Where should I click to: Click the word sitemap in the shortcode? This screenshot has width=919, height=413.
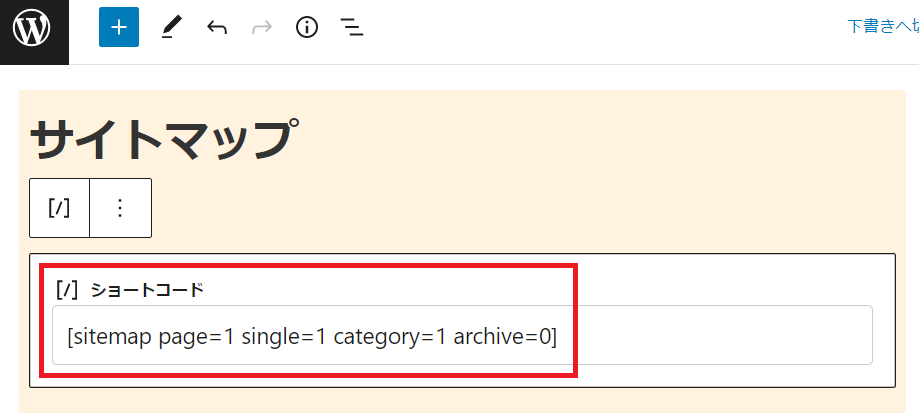click(x=113, y=337)
